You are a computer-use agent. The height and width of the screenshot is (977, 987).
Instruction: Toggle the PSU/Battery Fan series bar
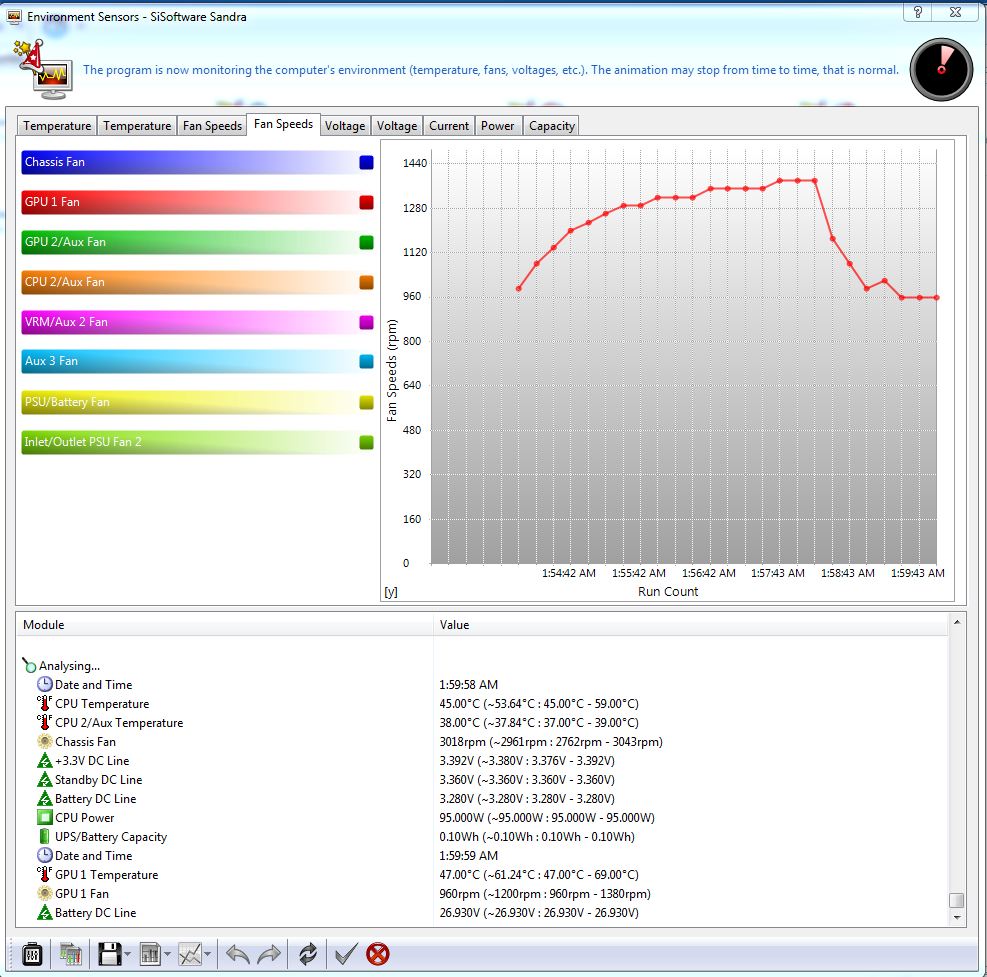point(198,402)
